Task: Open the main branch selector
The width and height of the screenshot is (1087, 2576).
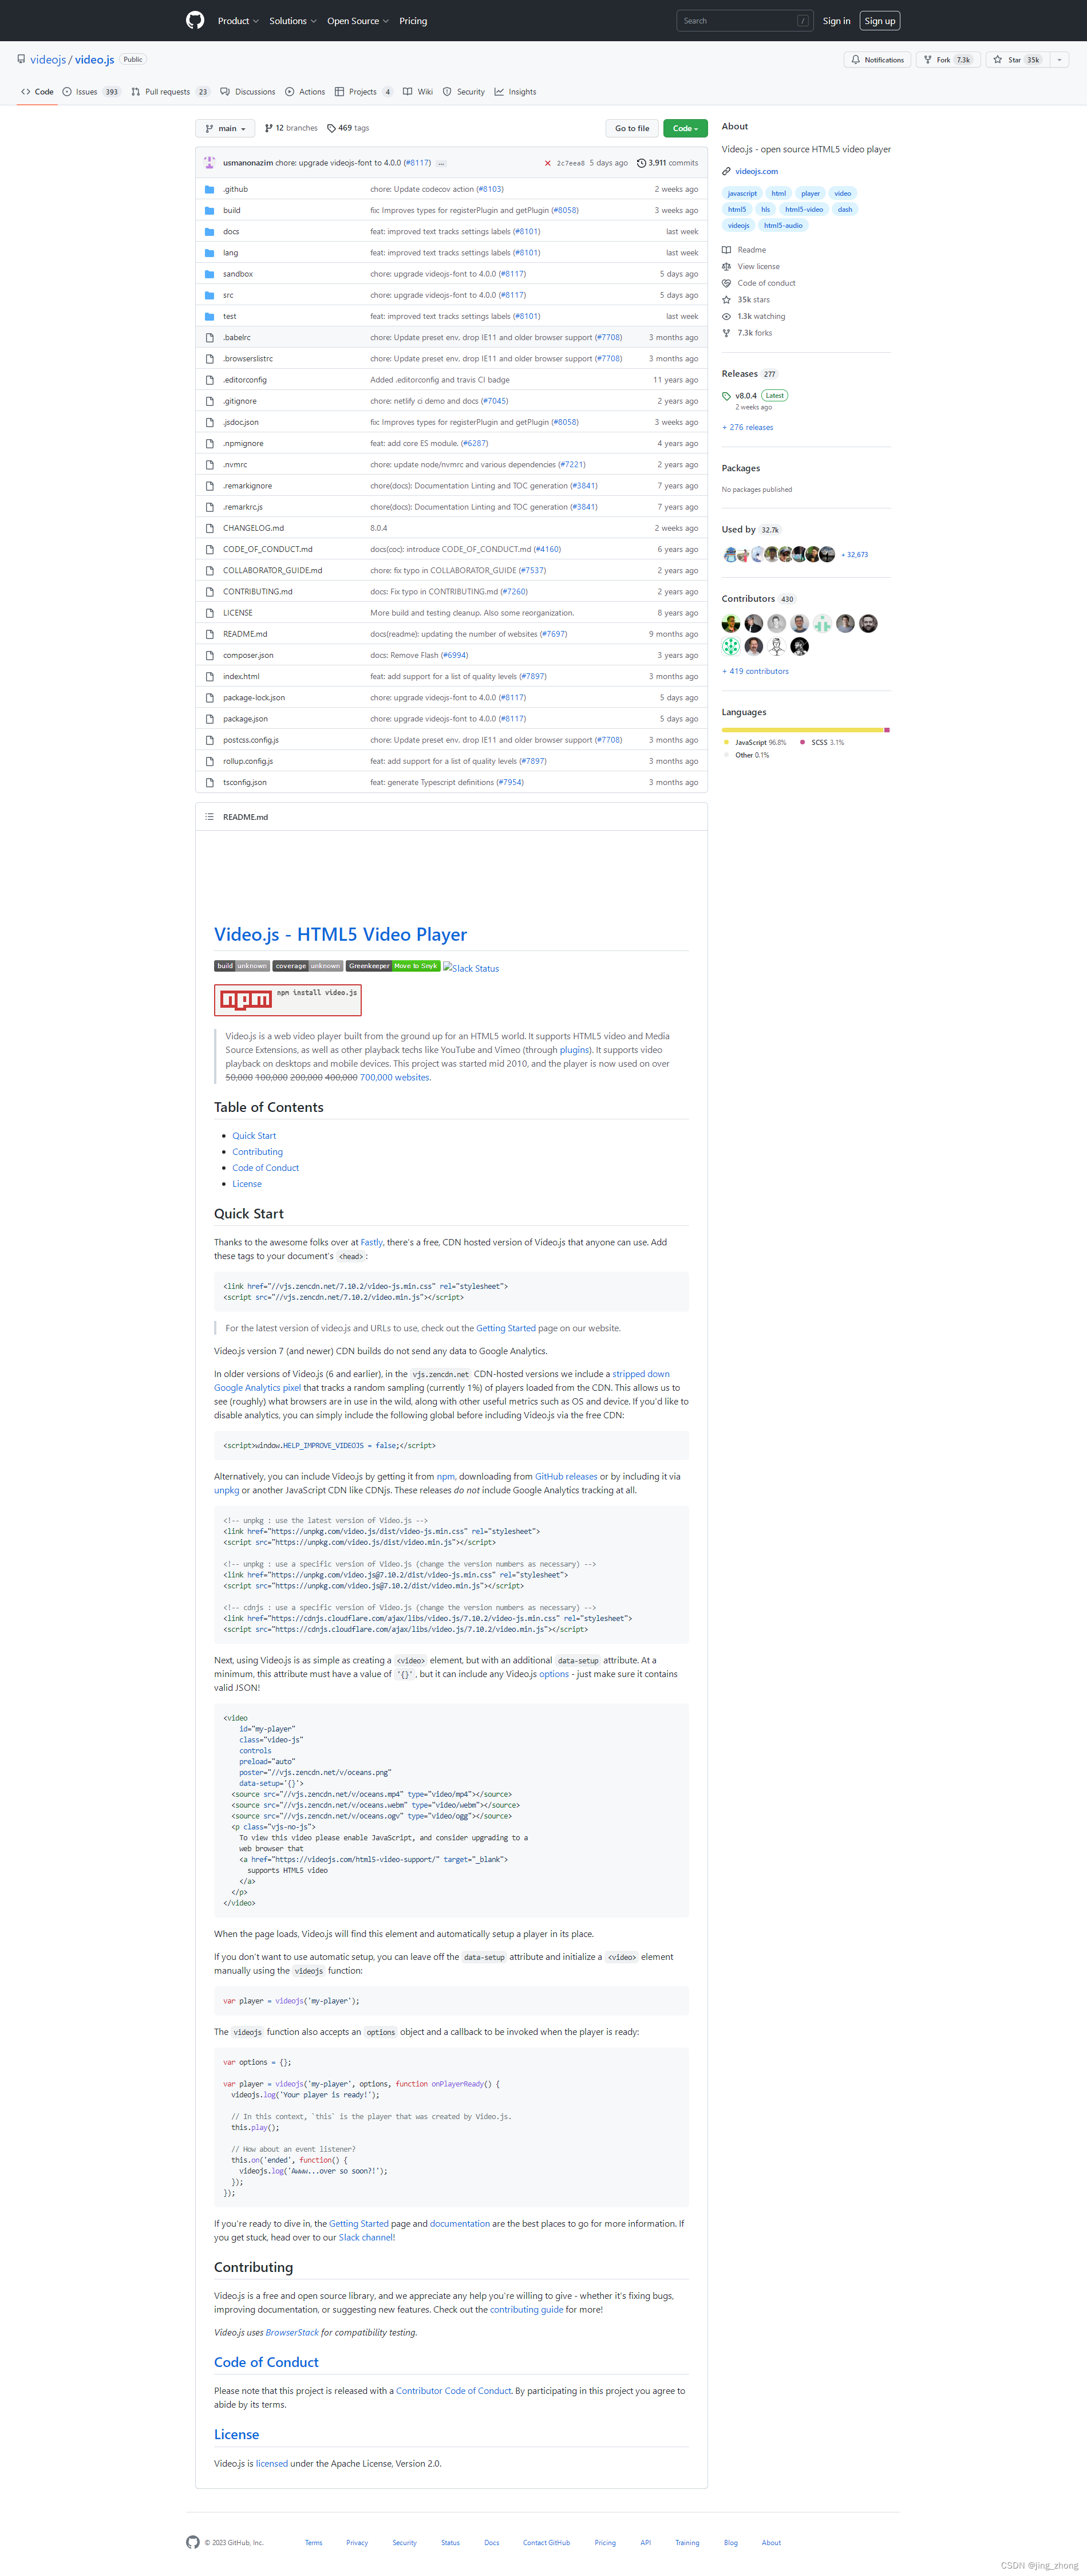Action: 225,128
